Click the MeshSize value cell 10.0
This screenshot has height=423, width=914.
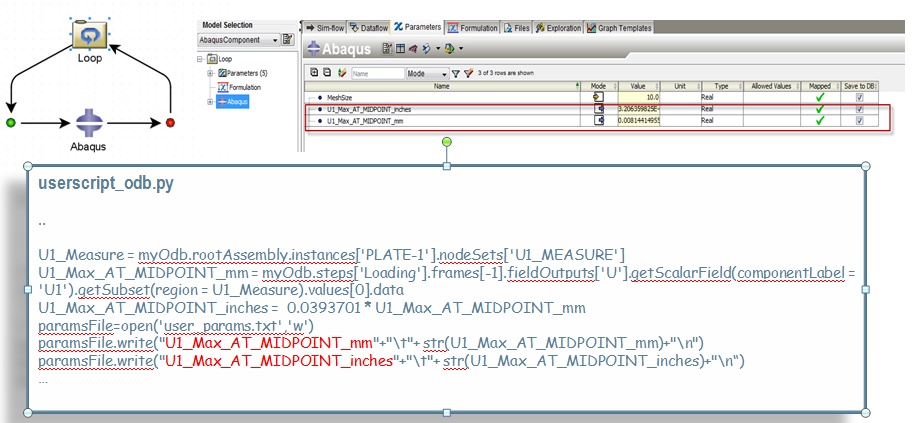pos(638,97)
